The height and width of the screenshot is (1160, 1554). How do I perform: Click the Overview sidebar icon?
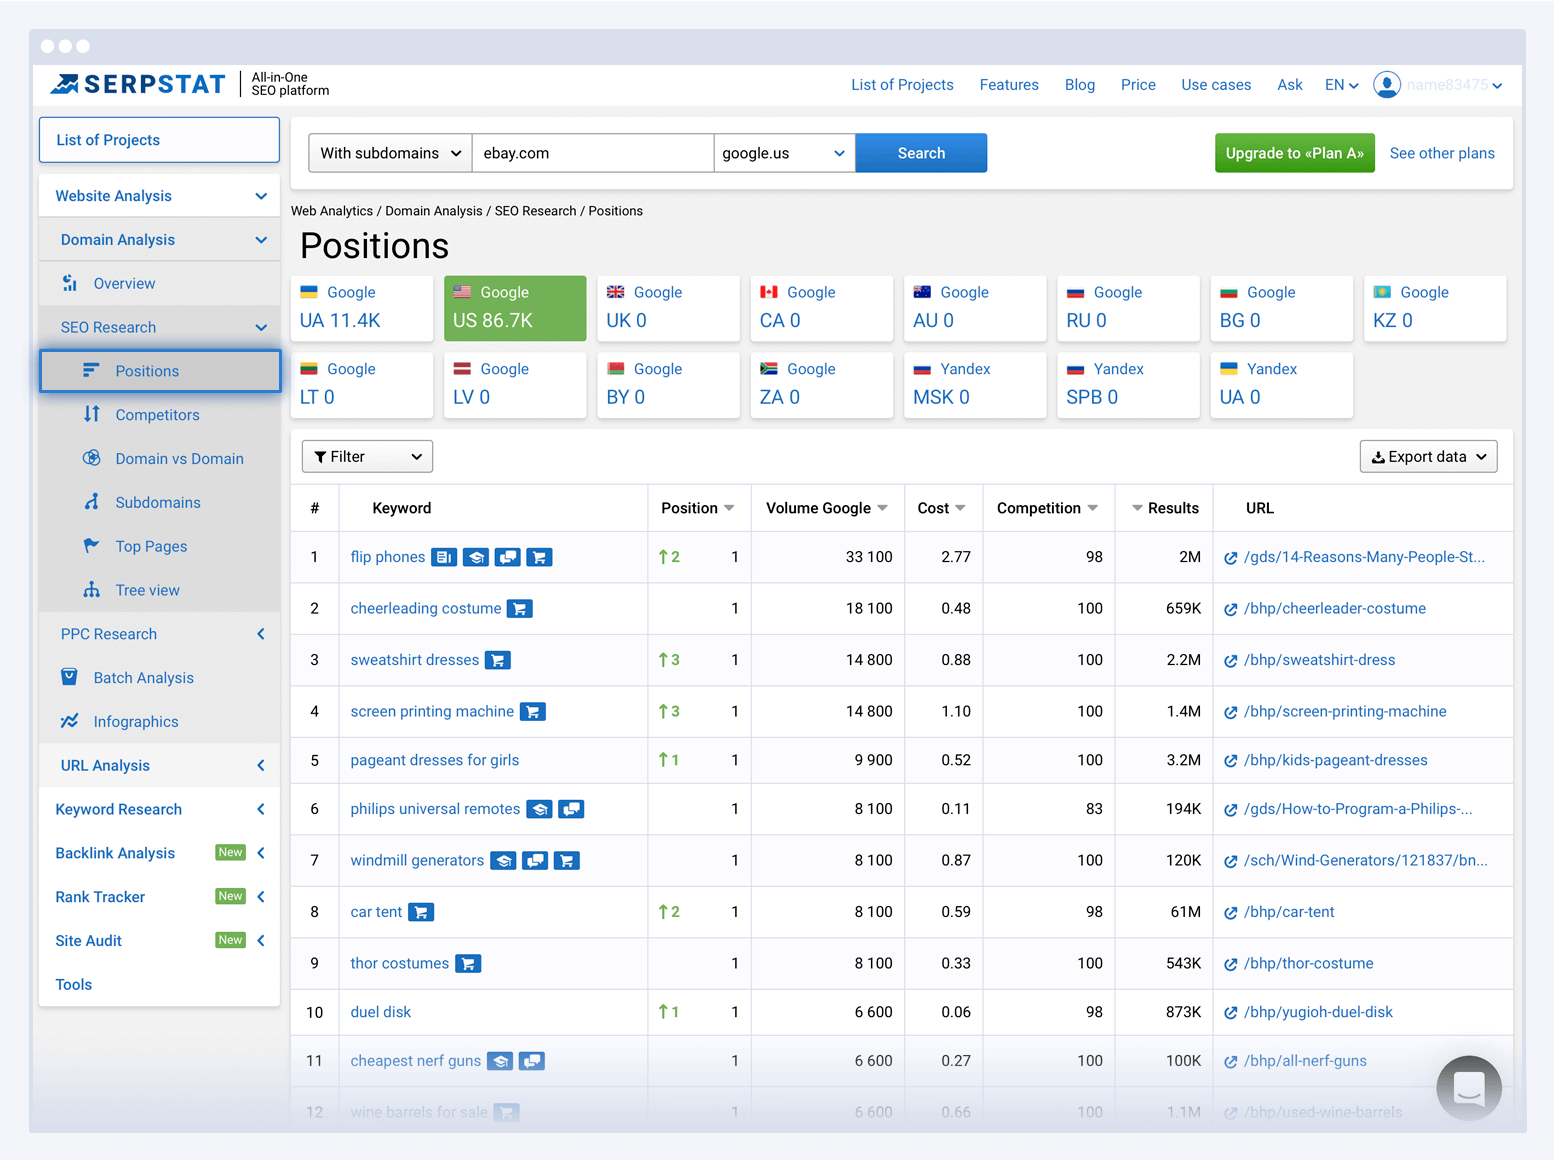coord(70,283)
